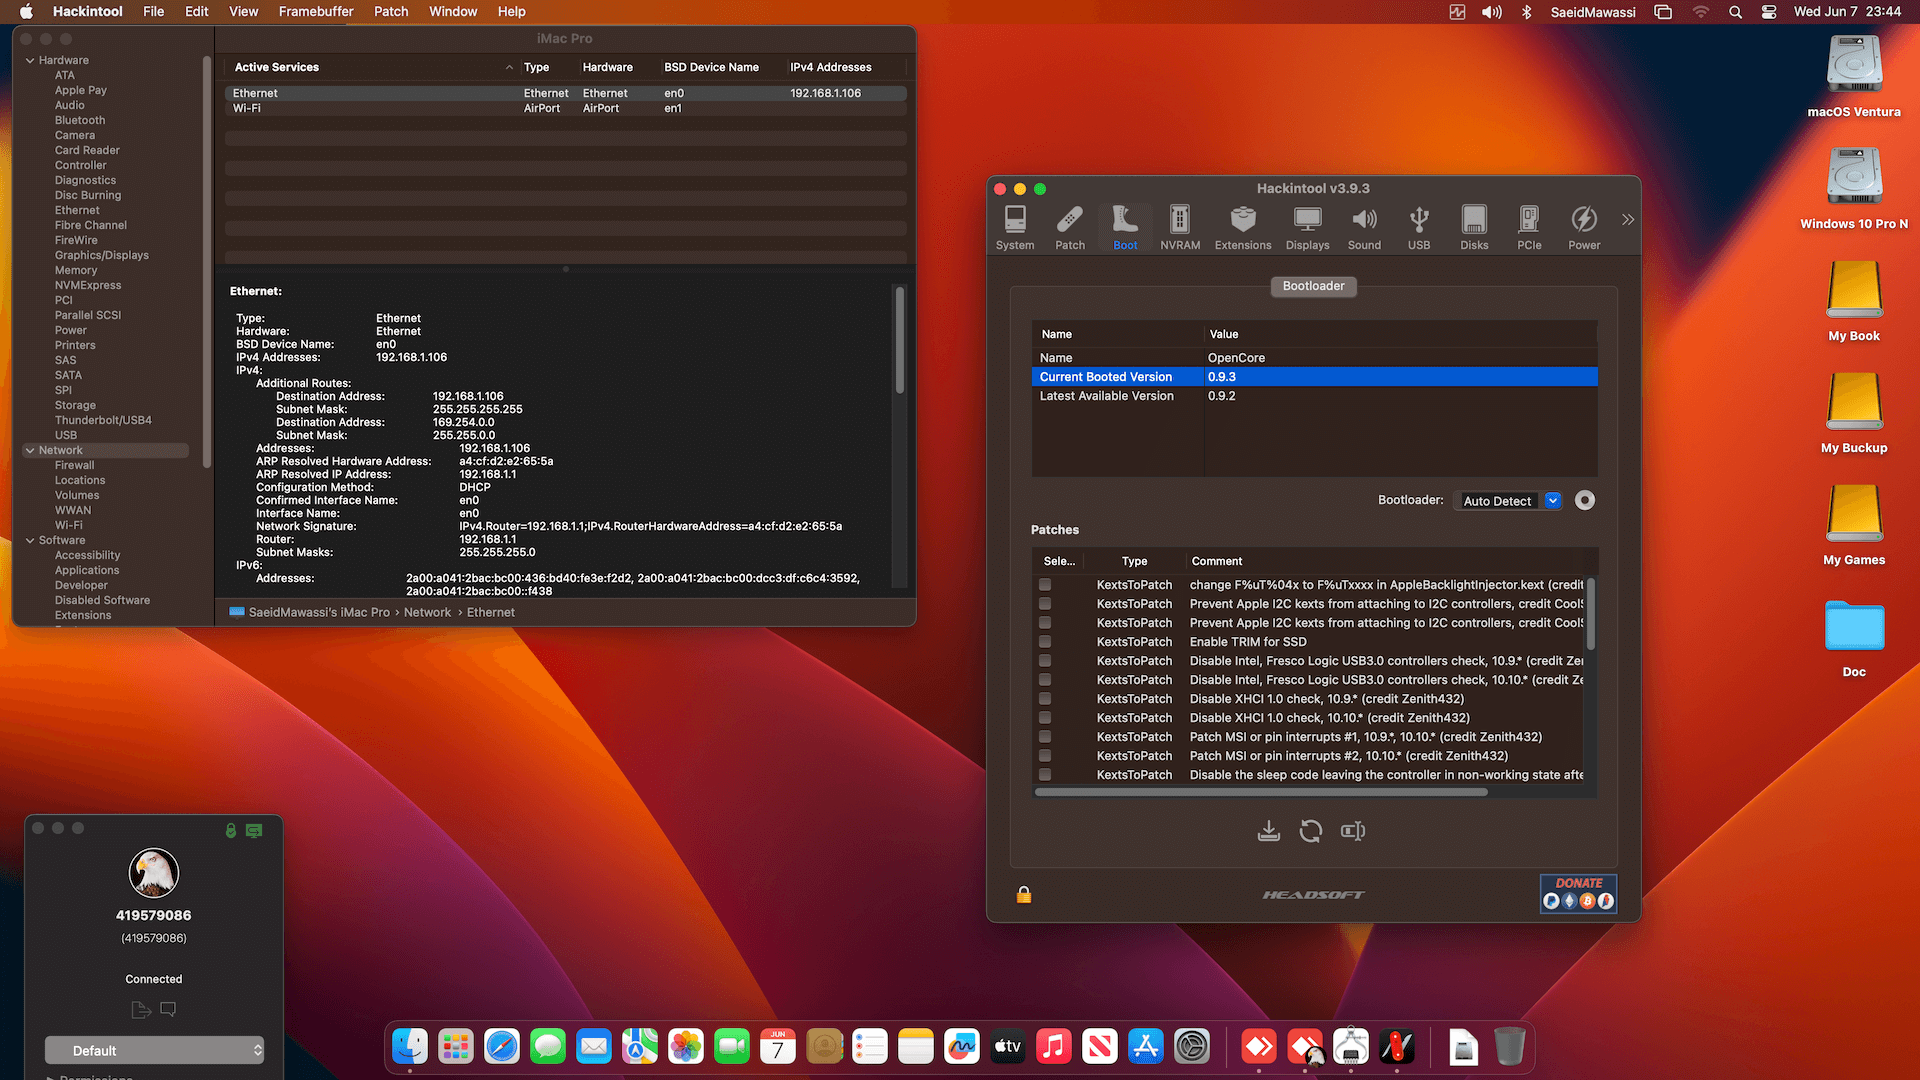1920x1080 pixels.
Task: Select the Boot toolbar icon
Action: tap(1125, 228)
